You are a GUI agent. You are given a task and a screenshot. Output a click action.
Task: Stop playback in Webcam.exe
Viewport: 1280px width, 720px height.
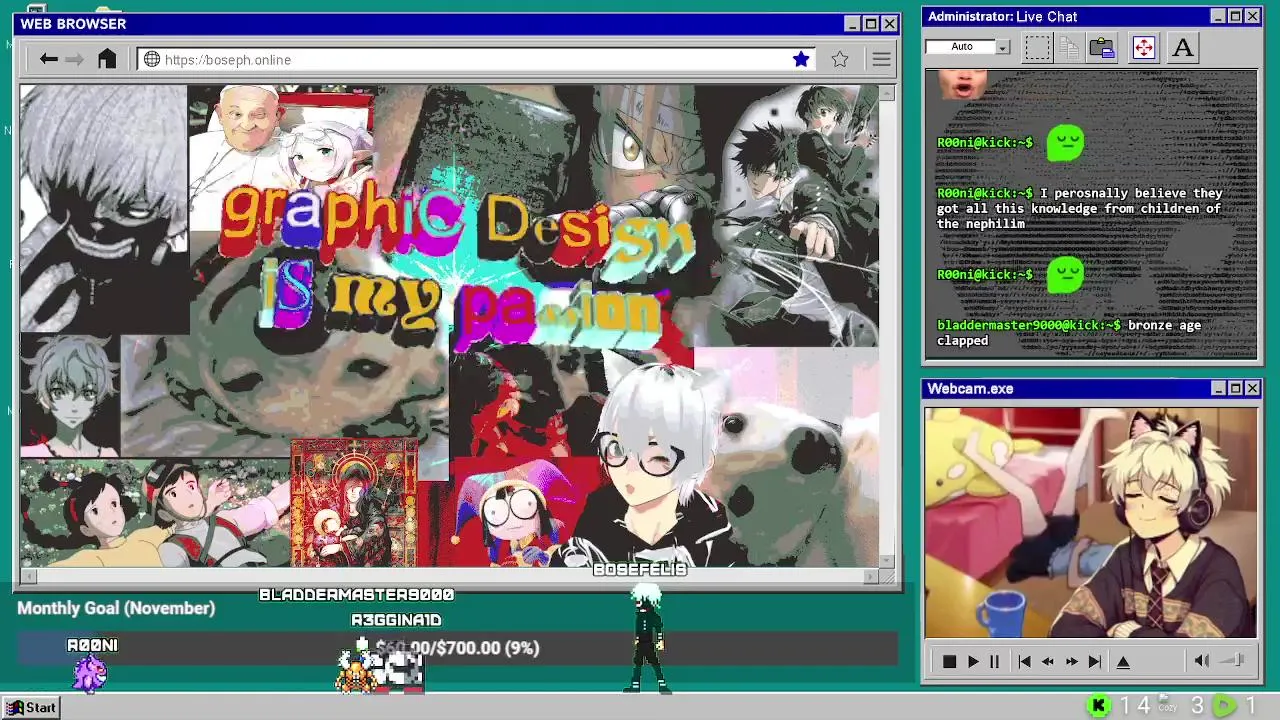pyautogui.click(x=949, y=662)
